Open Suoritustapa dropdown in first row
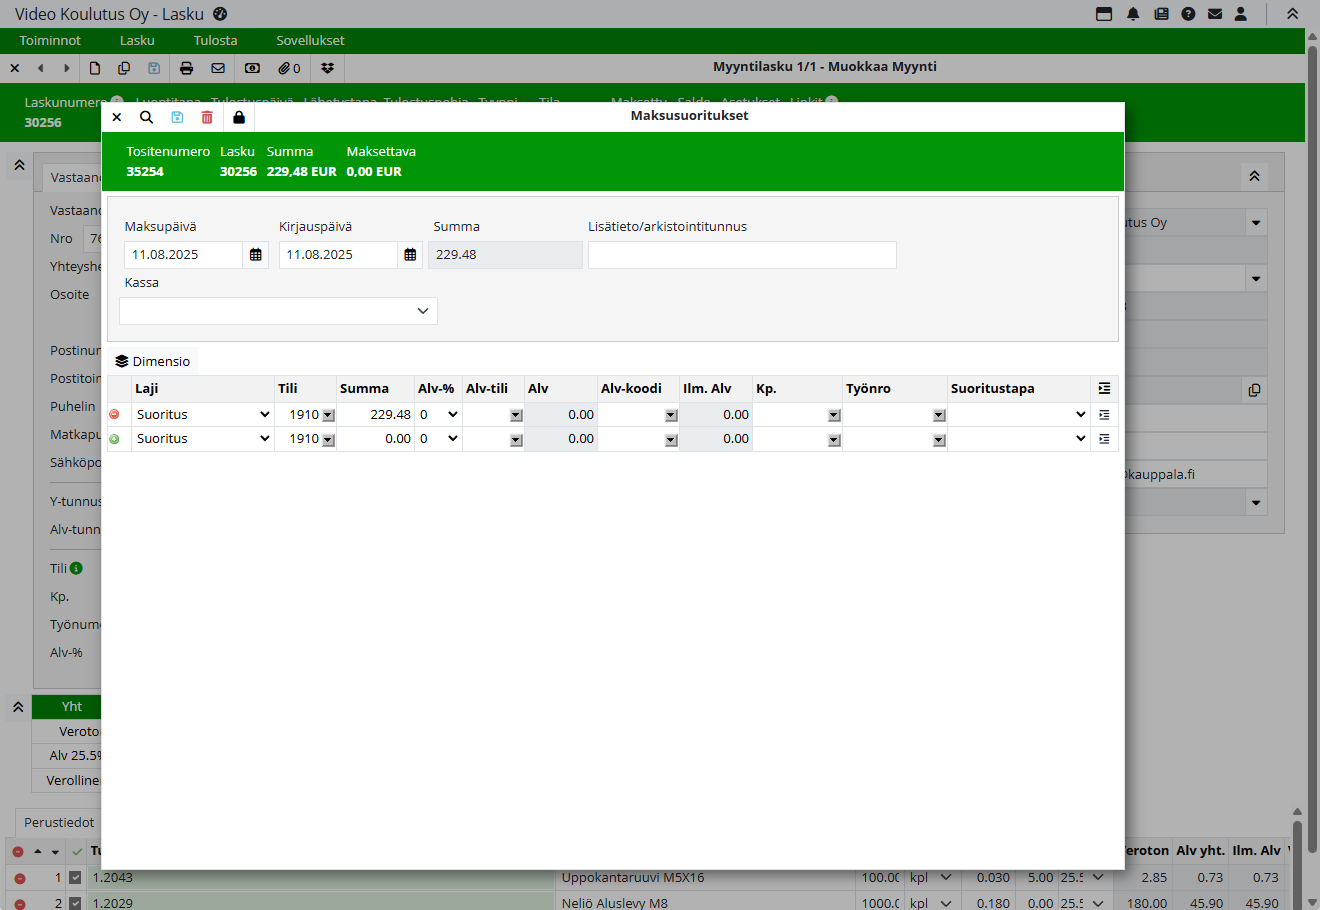The width and height of the screenshot is (1320, 910). (x=1018, y=414)
